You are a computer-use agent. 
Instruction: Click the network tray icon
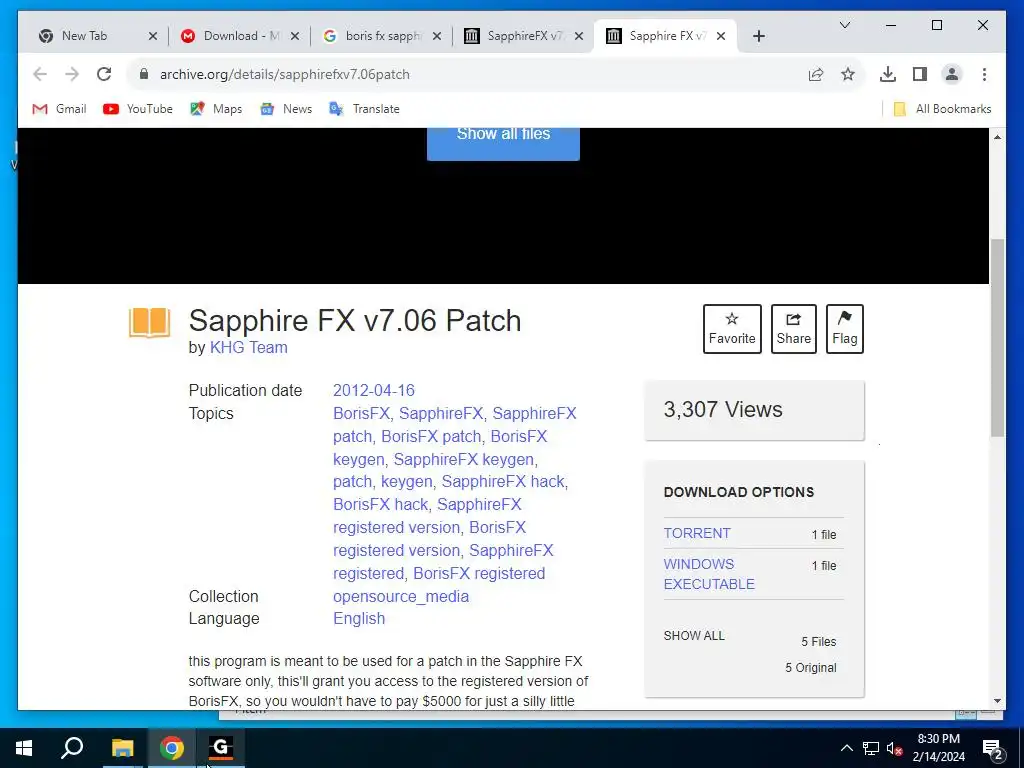tap(871, 748)
